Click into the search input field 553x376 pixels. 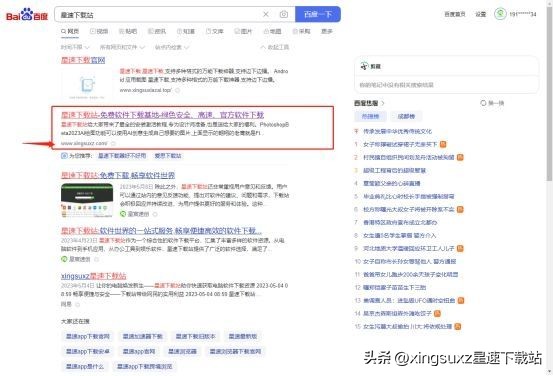pos(159,15)
